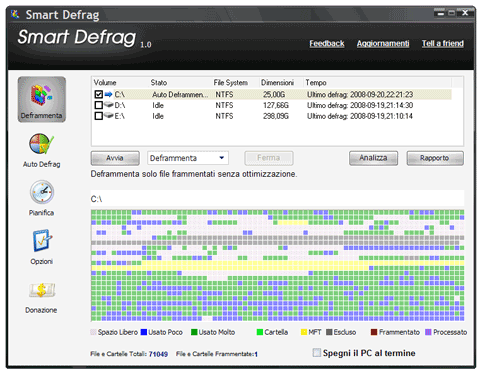Click 'Ultimo defrag: 2008-09-19,21:14:30' cell
Screen dimensions: 480x375
[x=360, y=105]
